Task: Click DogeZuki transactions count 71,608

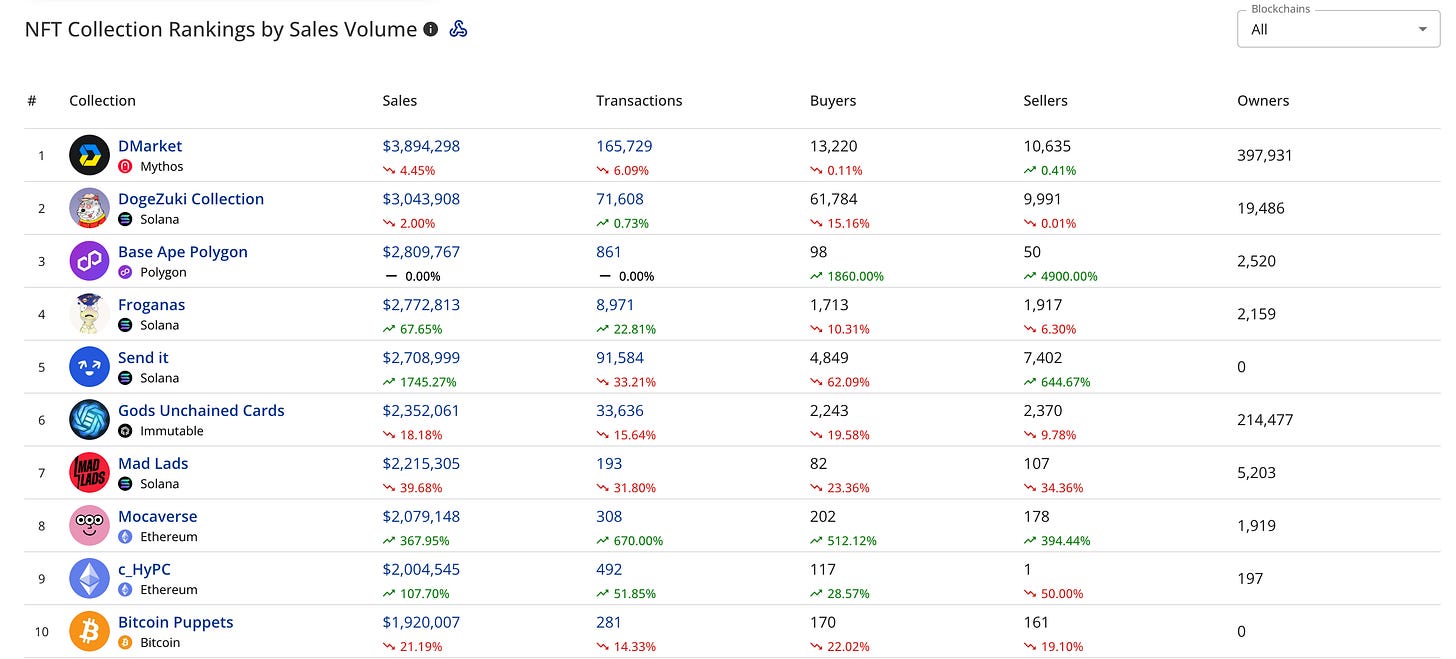Action: pyautogui.click(x=620, y=199)
